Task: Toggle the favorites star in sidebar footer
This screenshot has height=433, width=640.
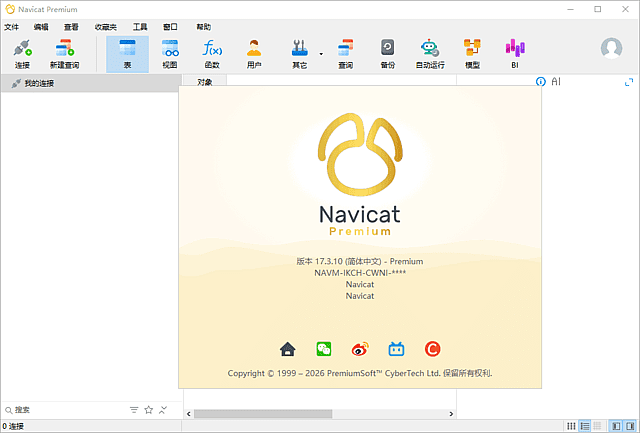Action: tap(149, 410)
